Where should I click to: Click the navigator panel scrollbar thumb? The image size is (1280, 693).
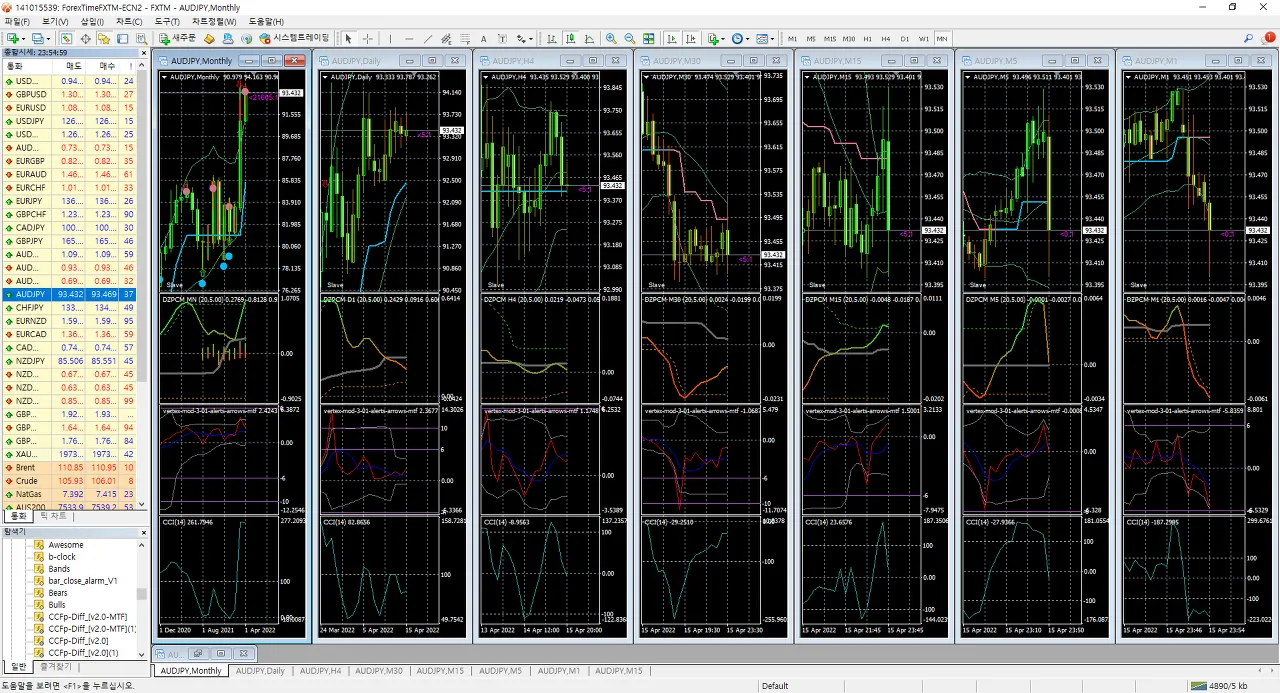coord(142,593)
